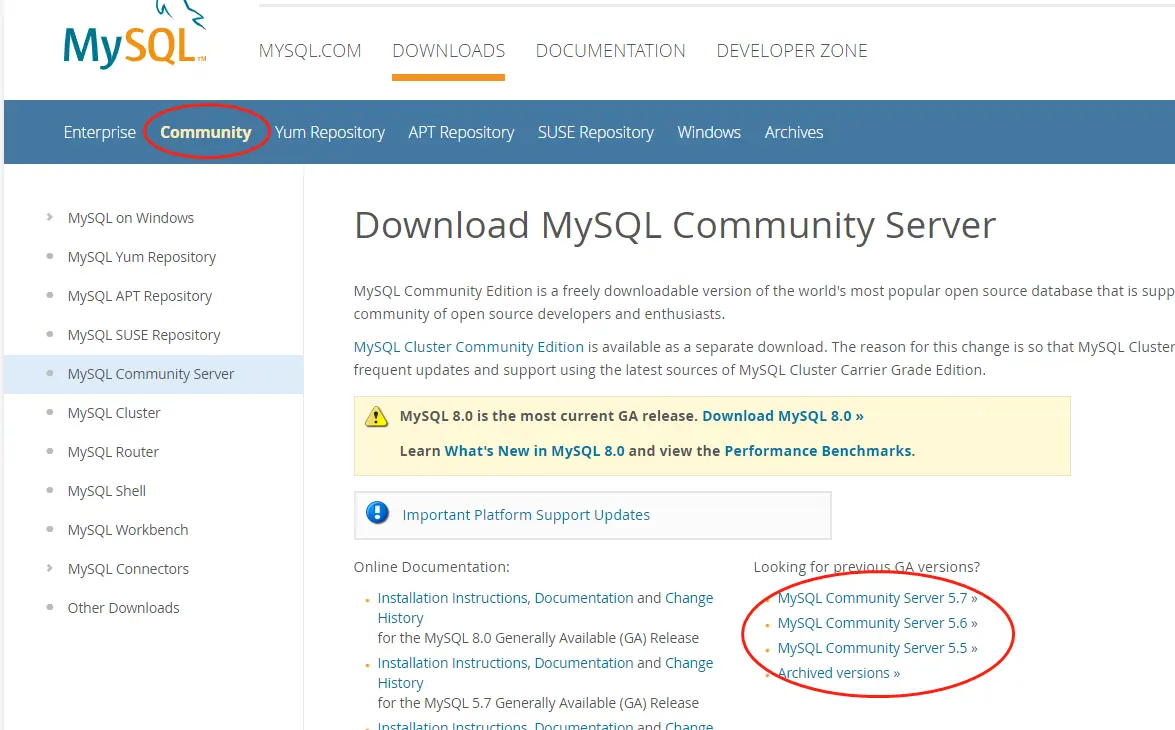
Task: Select Windows in the blue bar
Action: click(x=709, y=133)
